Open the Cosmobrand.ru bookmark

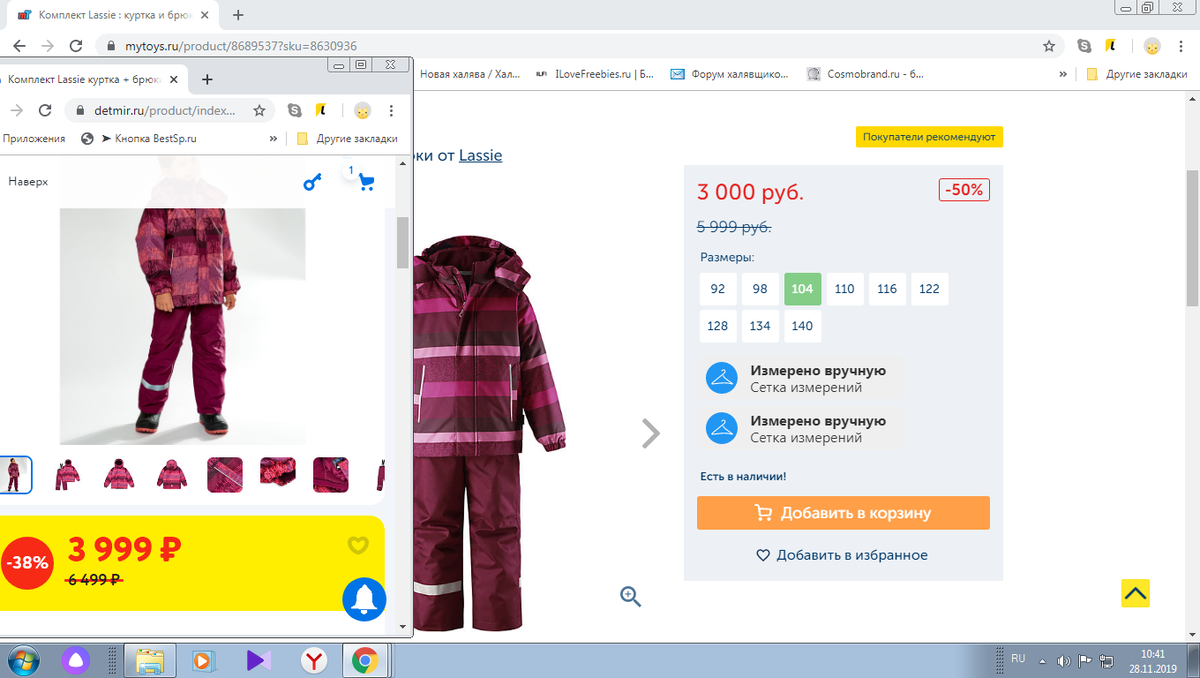coord(865,74)
